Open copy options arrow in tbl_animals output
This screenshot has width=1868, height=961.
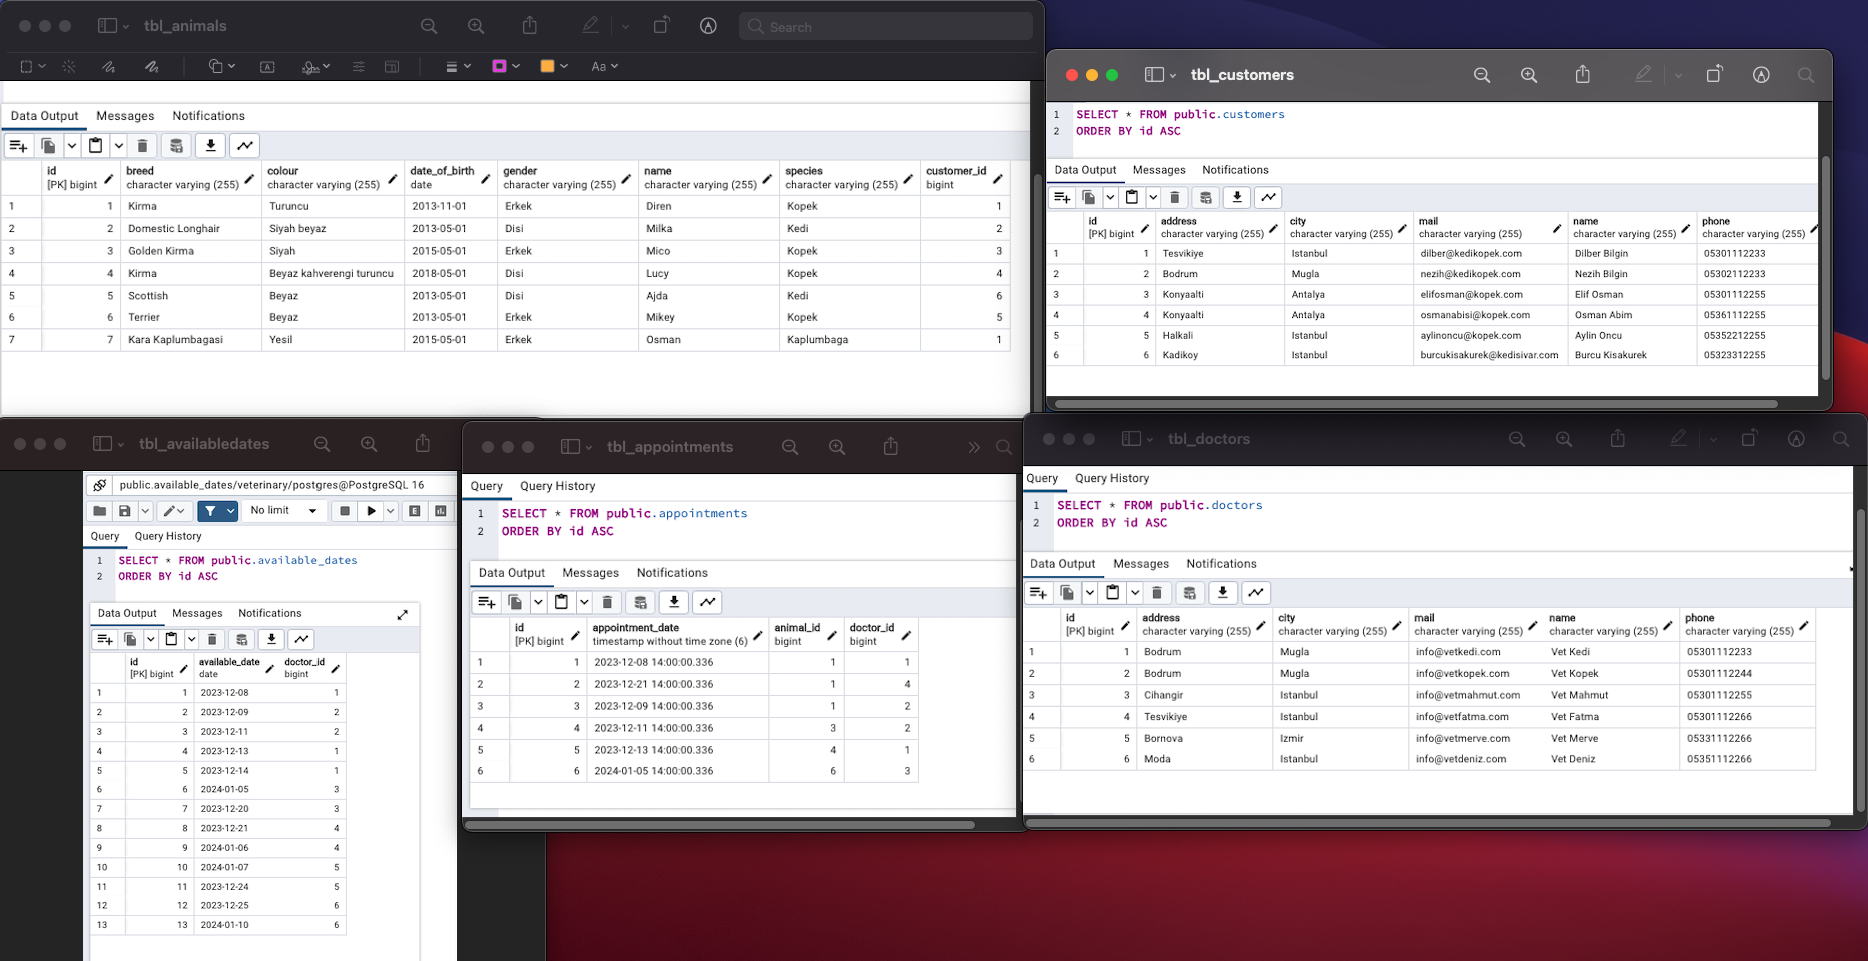click(72, 146)
